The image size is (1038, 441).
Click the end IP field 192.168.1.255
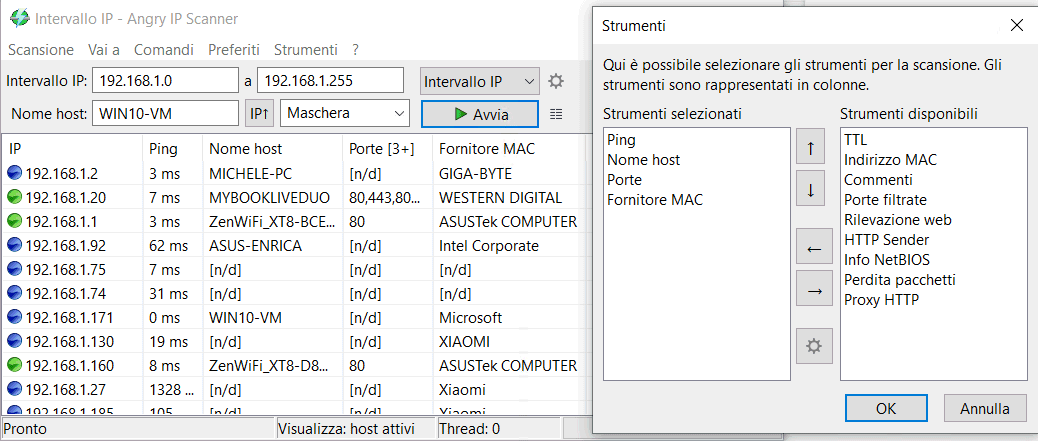click(330, 81)
